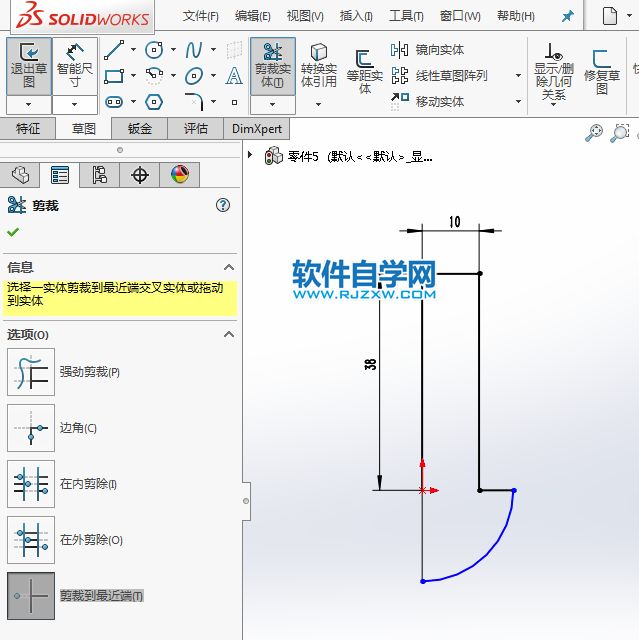Select the Arc sketch tool
The height and width of the screenshot is (640, 639).
click(154, 76)
